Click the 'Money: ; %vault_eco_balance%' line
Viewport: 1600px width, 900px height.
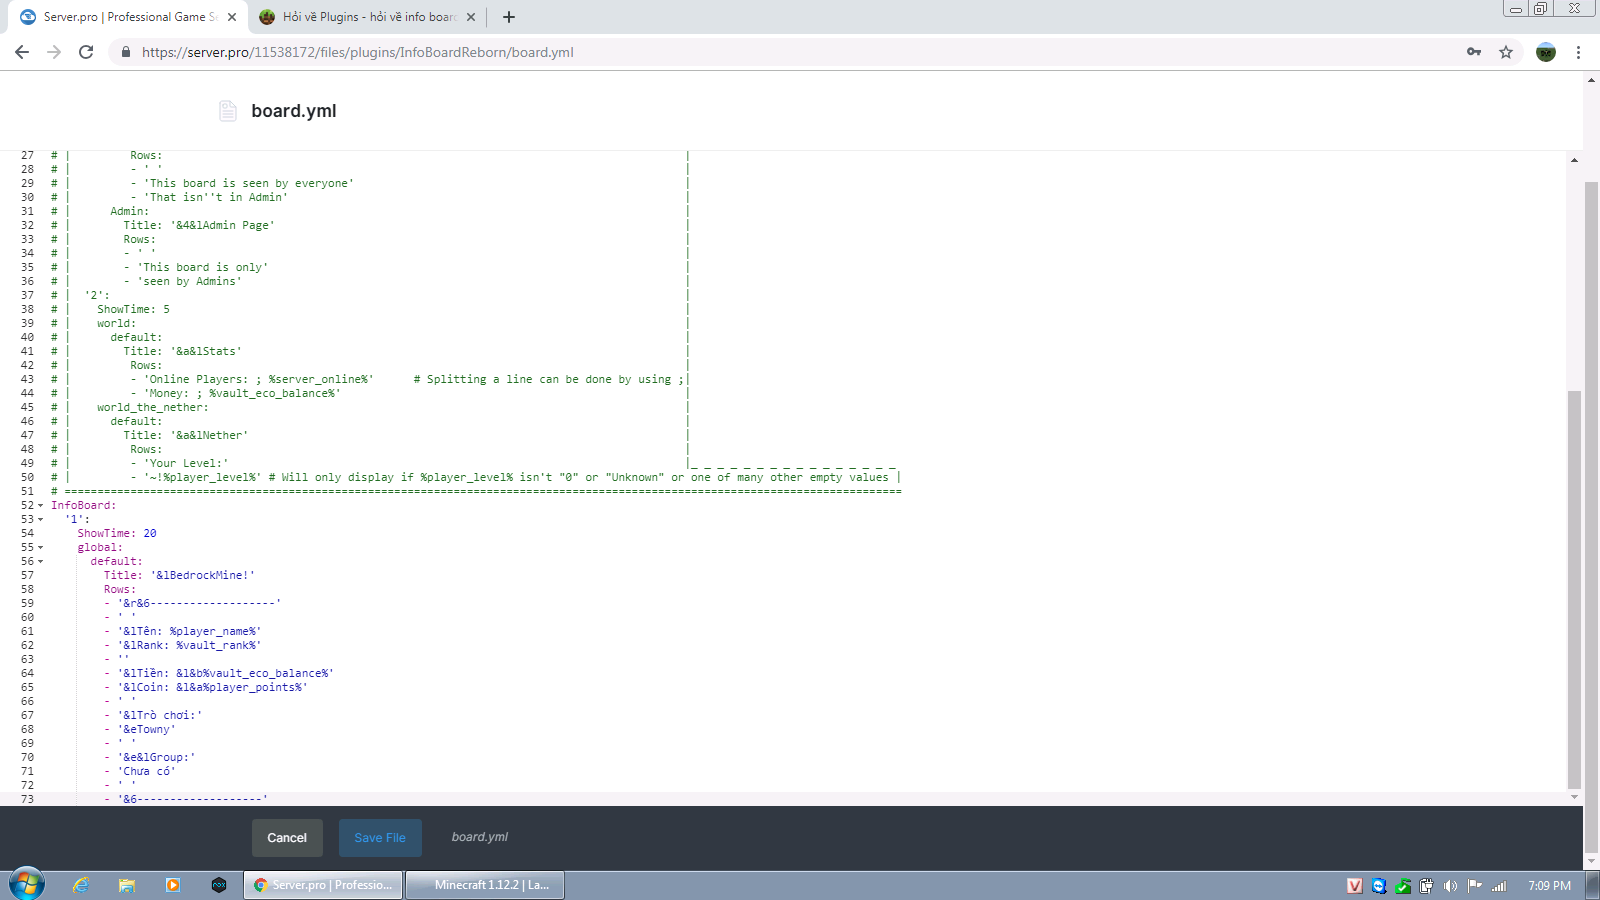(236, 394)
